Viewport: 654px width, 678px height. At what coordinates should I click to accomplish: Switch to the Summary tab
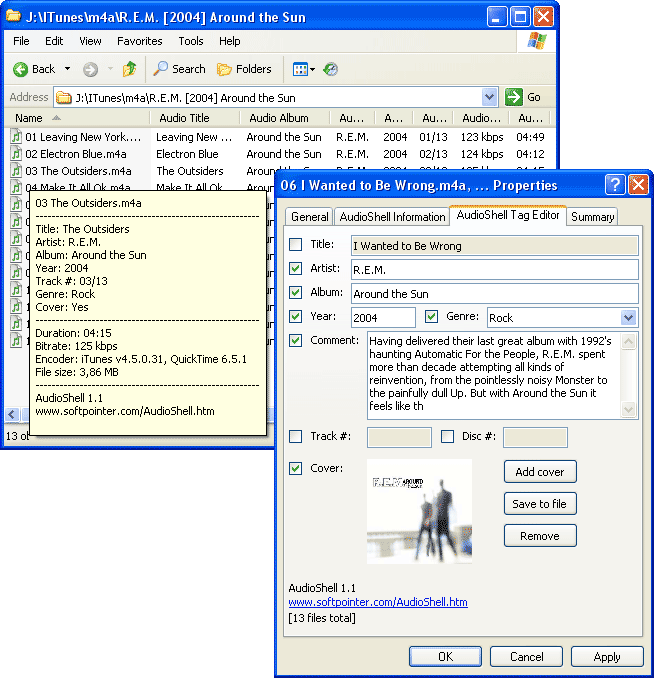coord(593,217)
